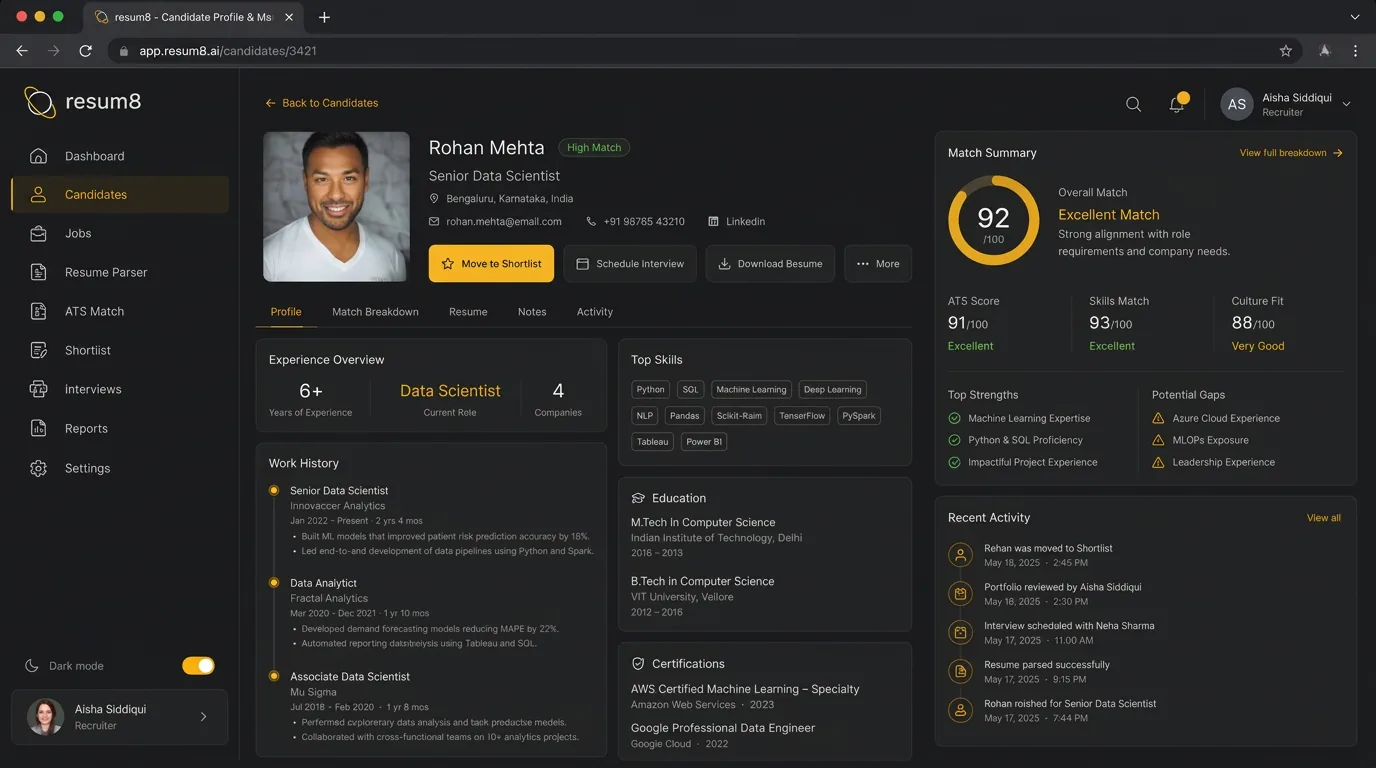
Task: Go to Resume Parser
Action: pos(120,273)
